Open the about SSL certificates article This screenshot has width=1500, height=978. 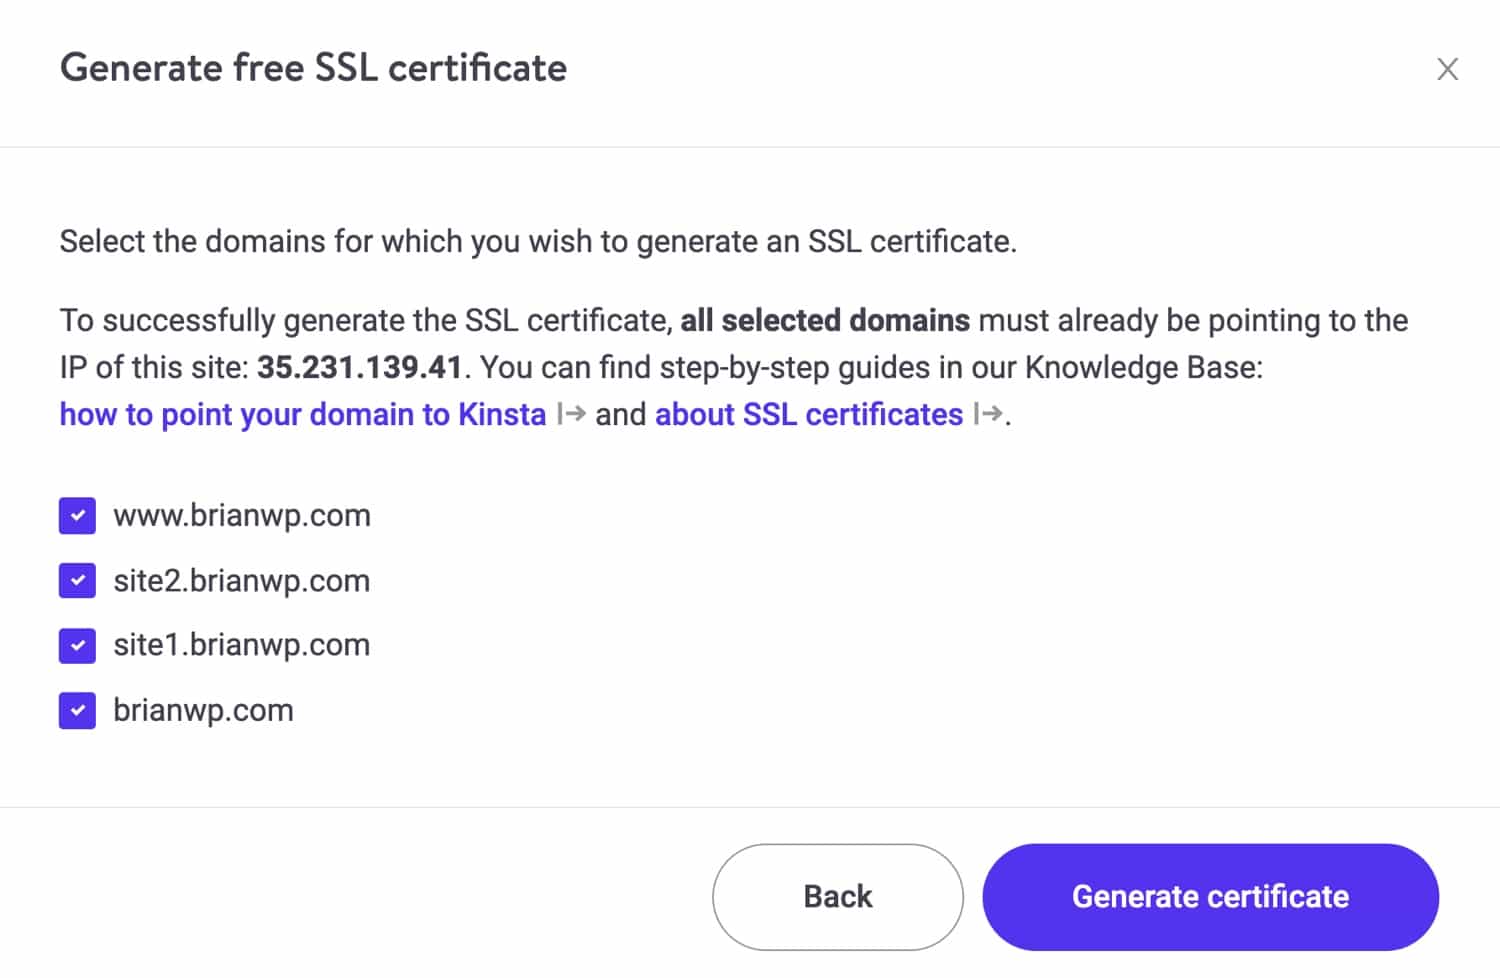806,414
